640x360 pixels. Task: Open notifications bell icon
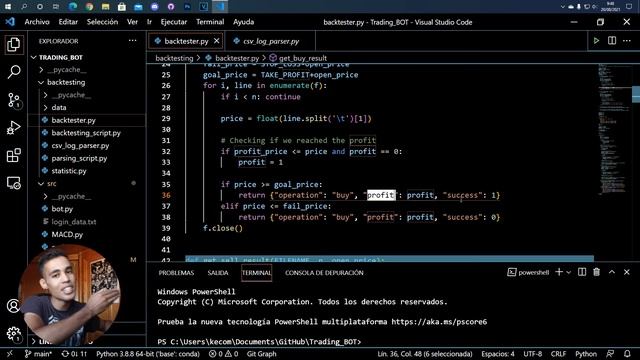(627, 354)
